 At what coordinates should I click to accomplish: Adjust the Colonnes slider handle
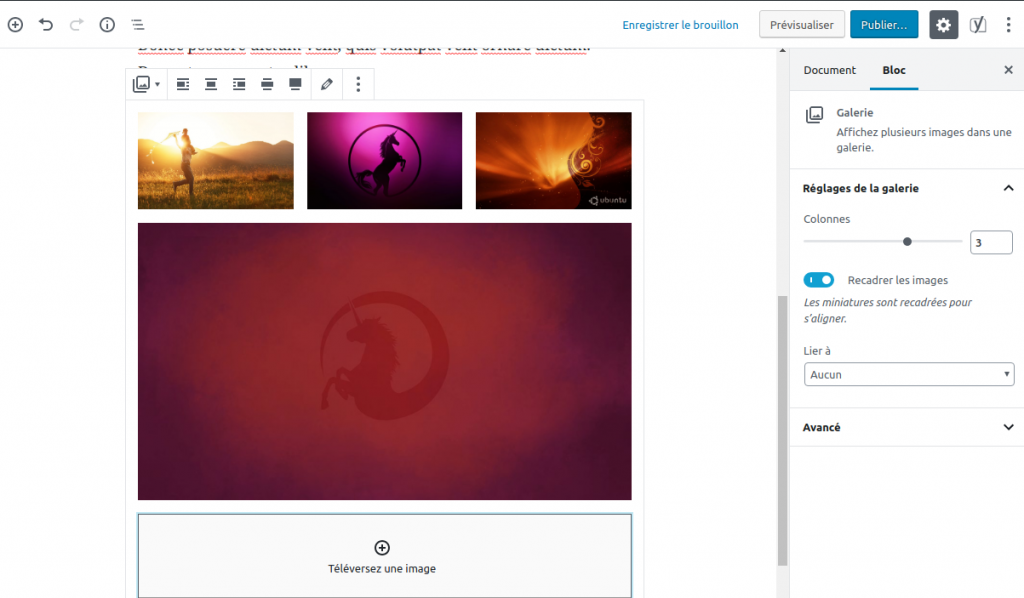tap(907, 242)
